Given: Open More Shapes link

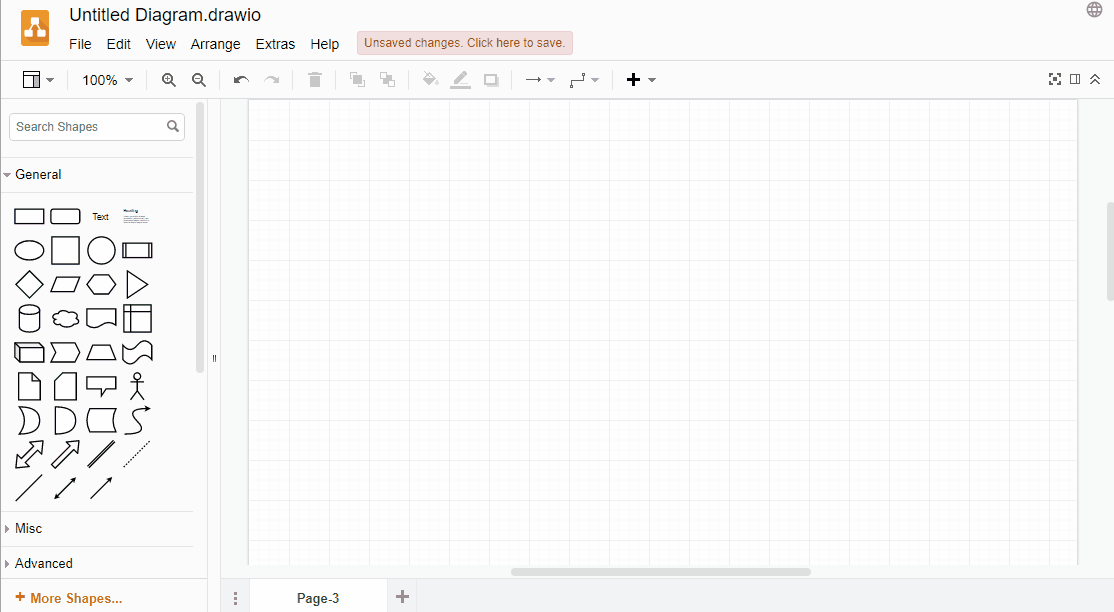Looking at the screenshot, I should coord(67,597).
